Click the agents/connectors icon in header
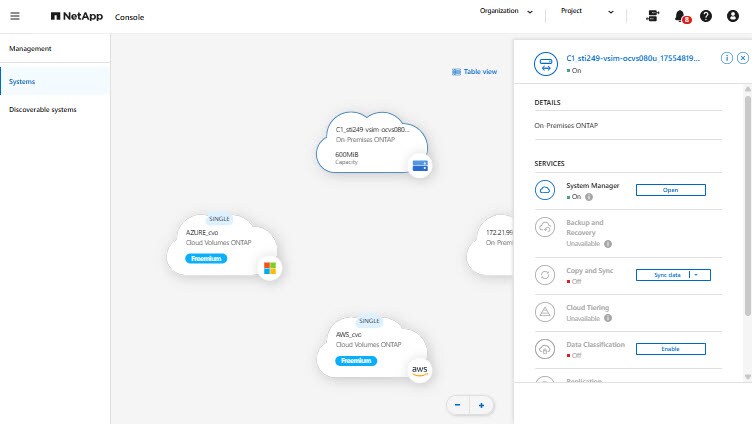The image size is (752, 424). pyautogui.click(x=653, y=16)
